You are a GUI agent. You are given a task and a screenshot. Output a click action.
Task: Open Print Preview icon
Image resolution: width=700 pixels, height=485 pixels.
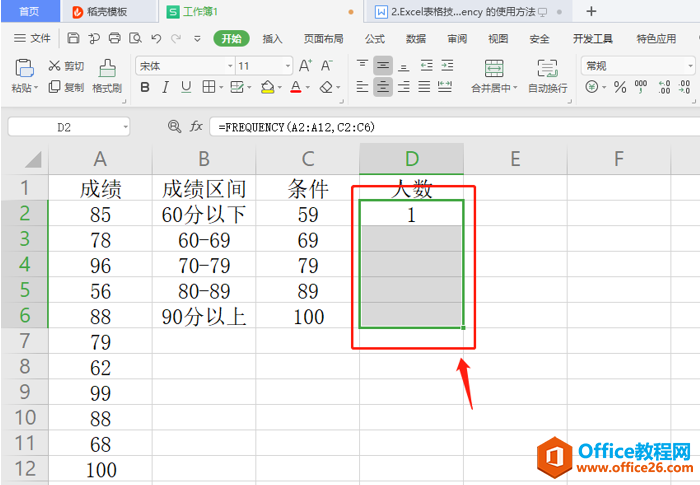click(x=135, y=38)
